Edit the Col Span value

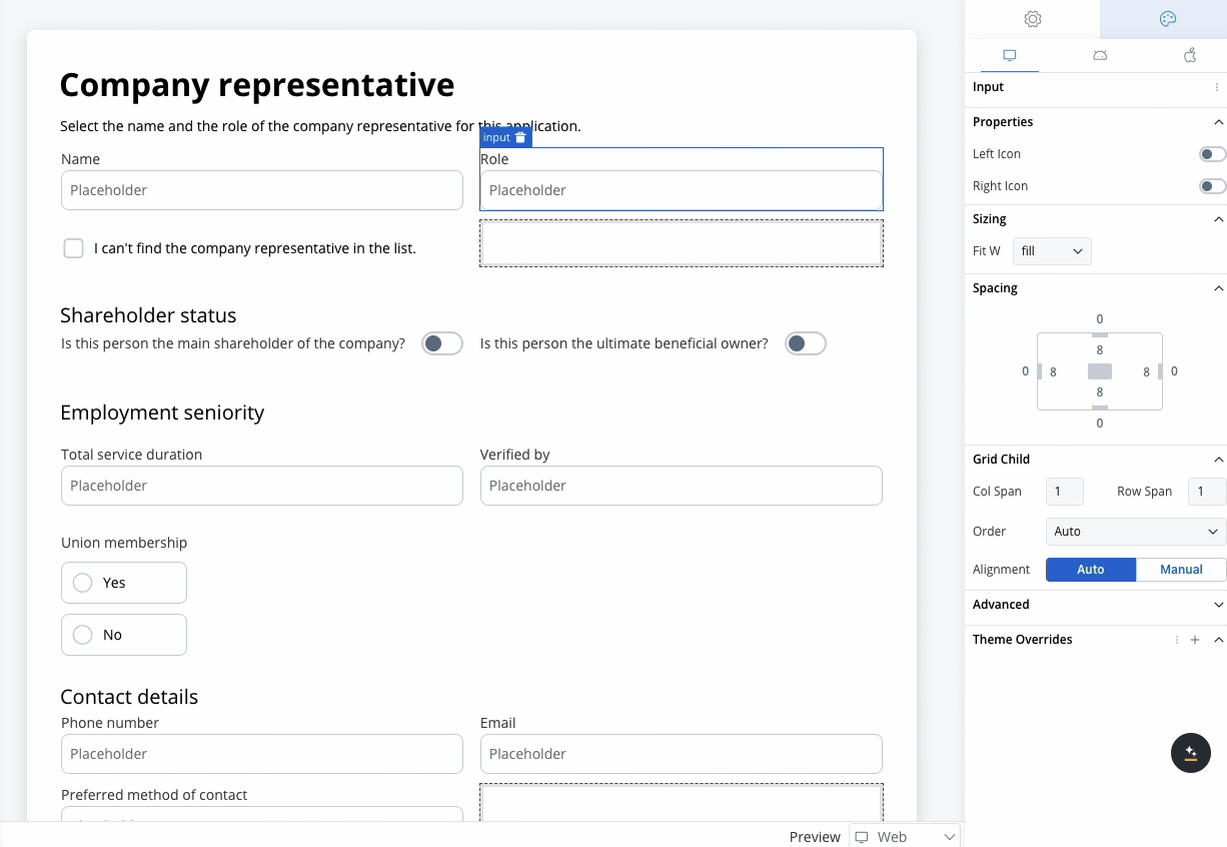[1065, 491]
